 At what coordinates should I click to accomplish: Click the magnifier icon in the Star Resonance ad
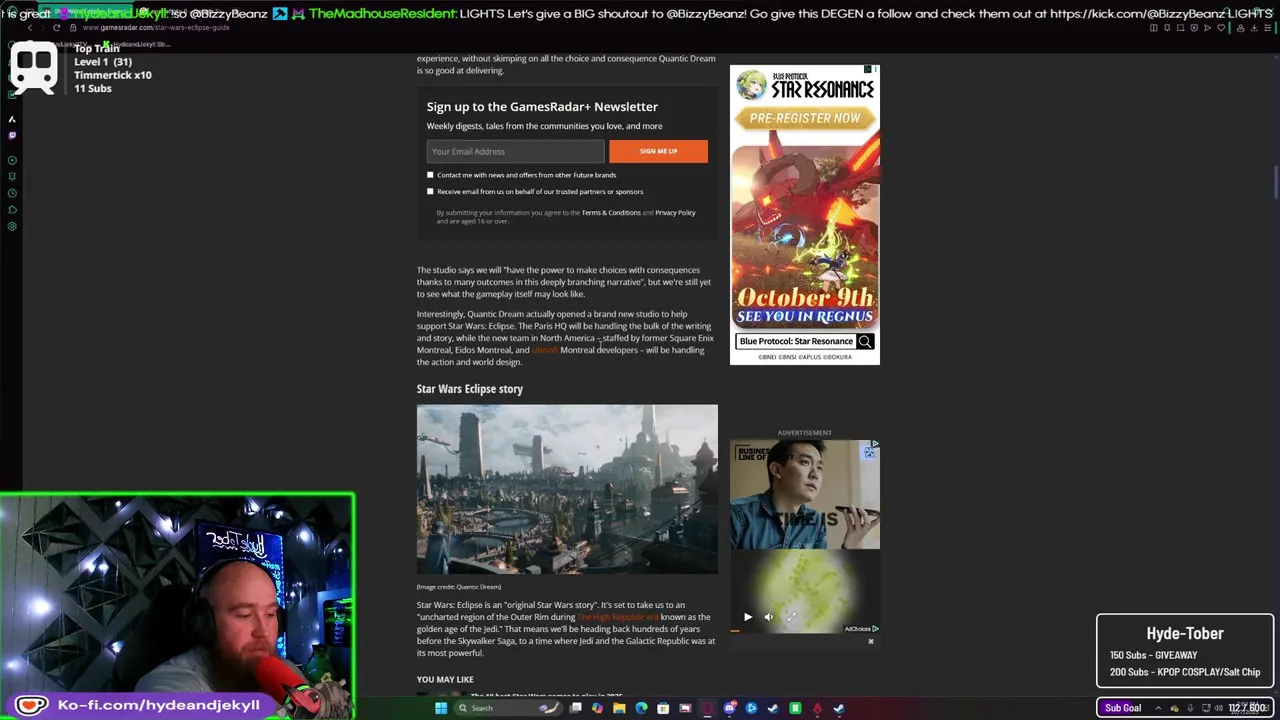click(865, 341)
